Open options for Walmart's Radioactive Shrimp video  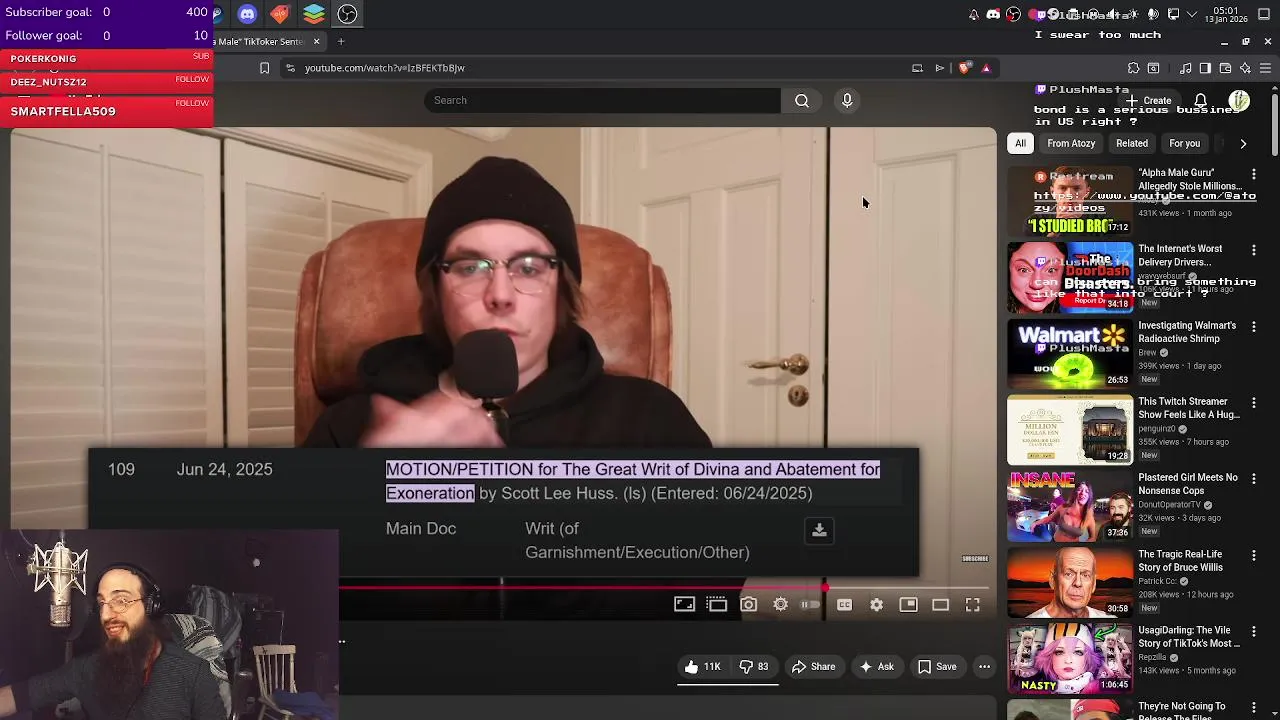pyautogui.click(x=1253, y=327)
